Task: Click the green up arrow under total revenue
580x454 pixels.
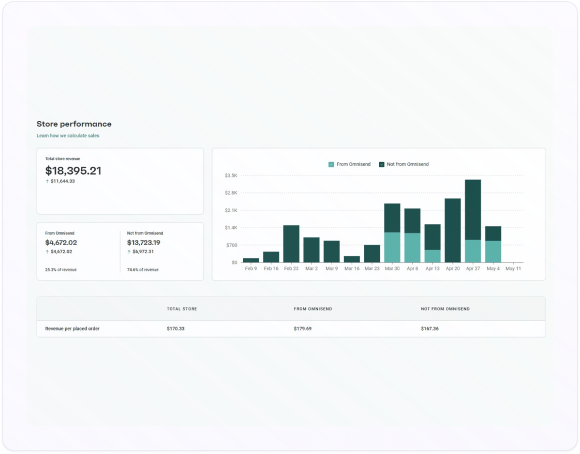Action: [x=47, y=181]
